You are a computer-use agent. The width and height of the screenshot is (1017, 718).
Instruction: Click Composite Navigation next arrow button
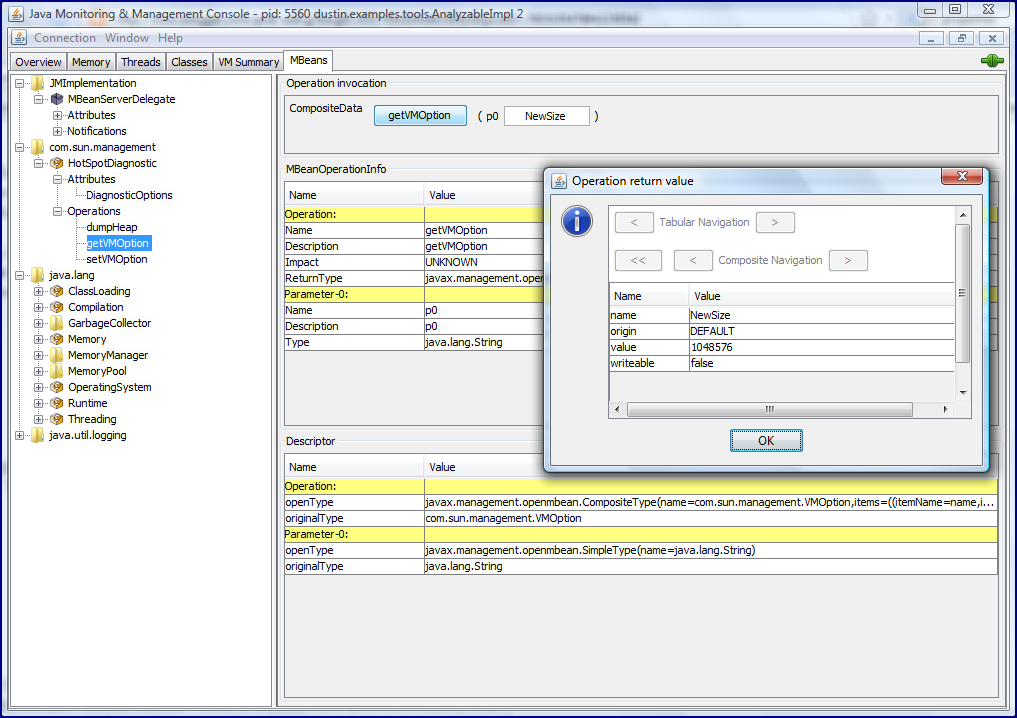coord(848,261)
